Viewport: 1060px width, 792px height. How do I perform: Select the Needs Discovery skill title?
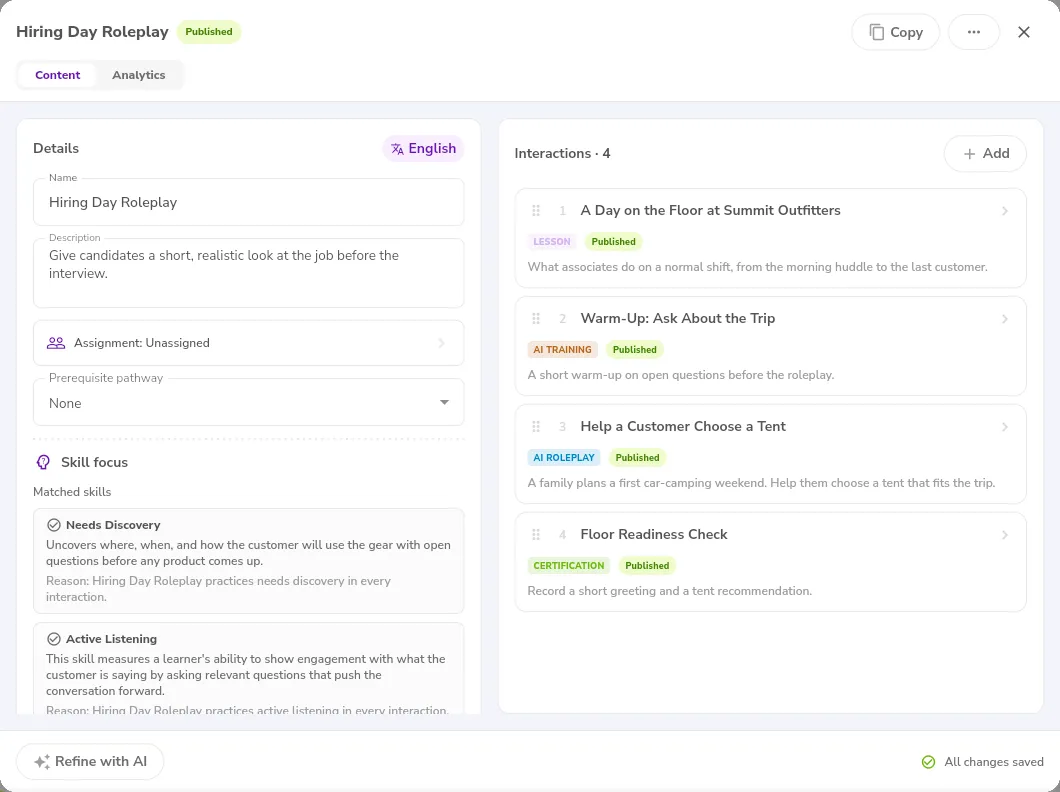click(x=113, y=525)
